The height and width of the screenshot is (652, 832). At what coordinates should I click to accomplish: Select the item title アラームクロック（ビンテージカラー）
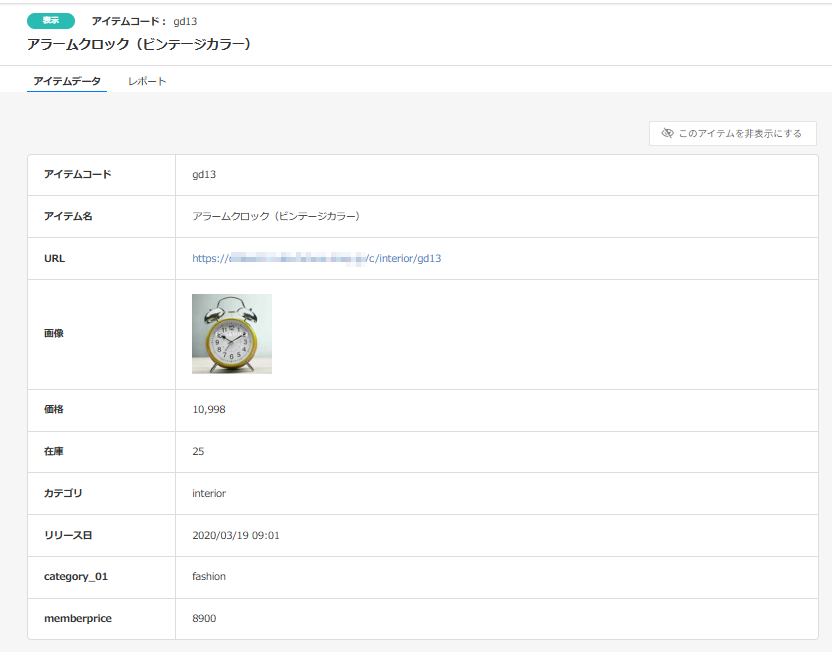(x=140, y=44)
